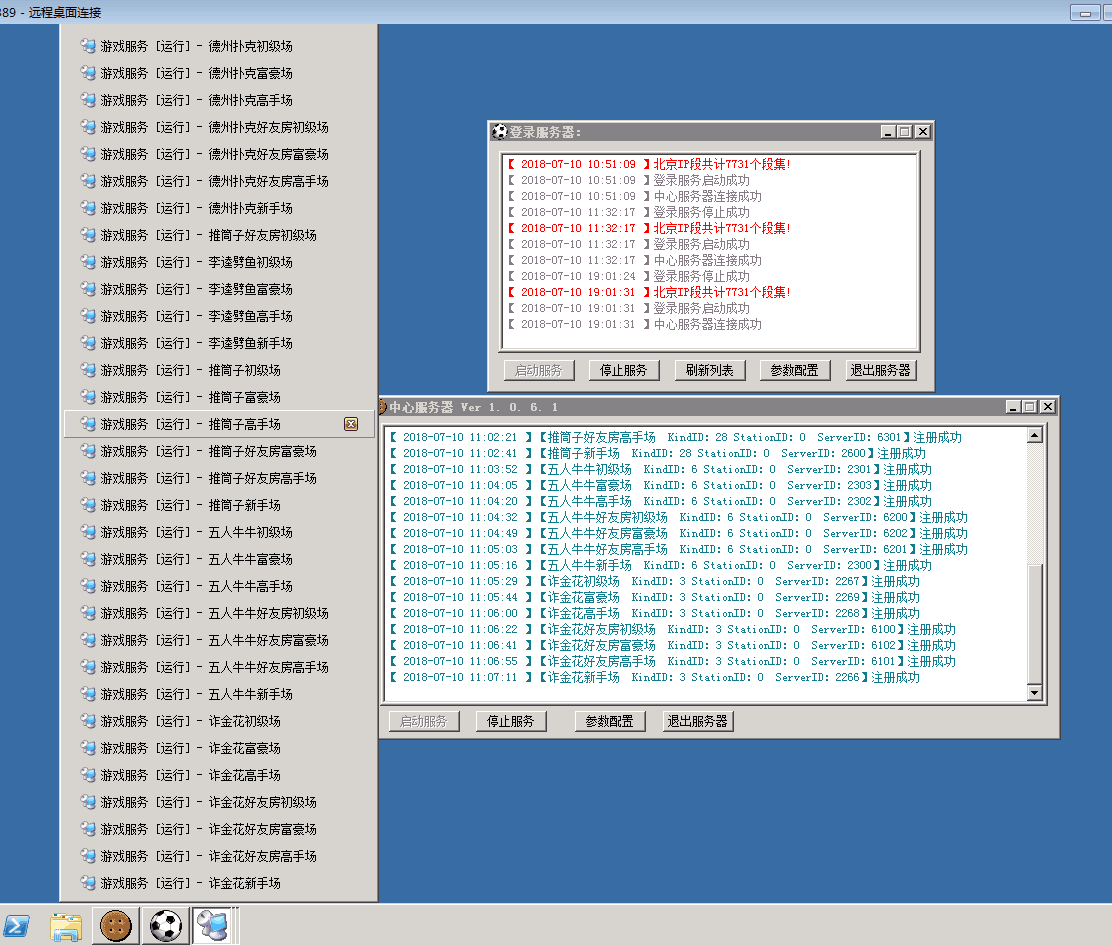Screen dimensions: 1112x946
Task: Maximize the 中心服务器 window
Action: (x=1030, y=407)
